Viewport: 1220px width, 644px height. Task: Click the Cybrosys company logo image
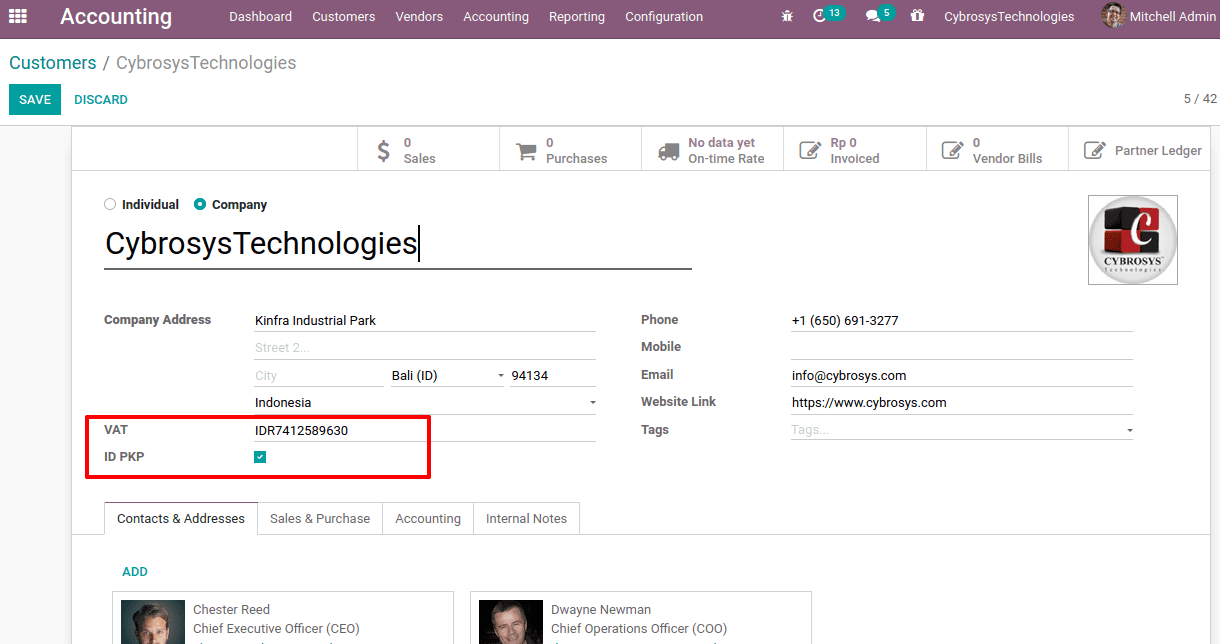(x=1133, y=240)
